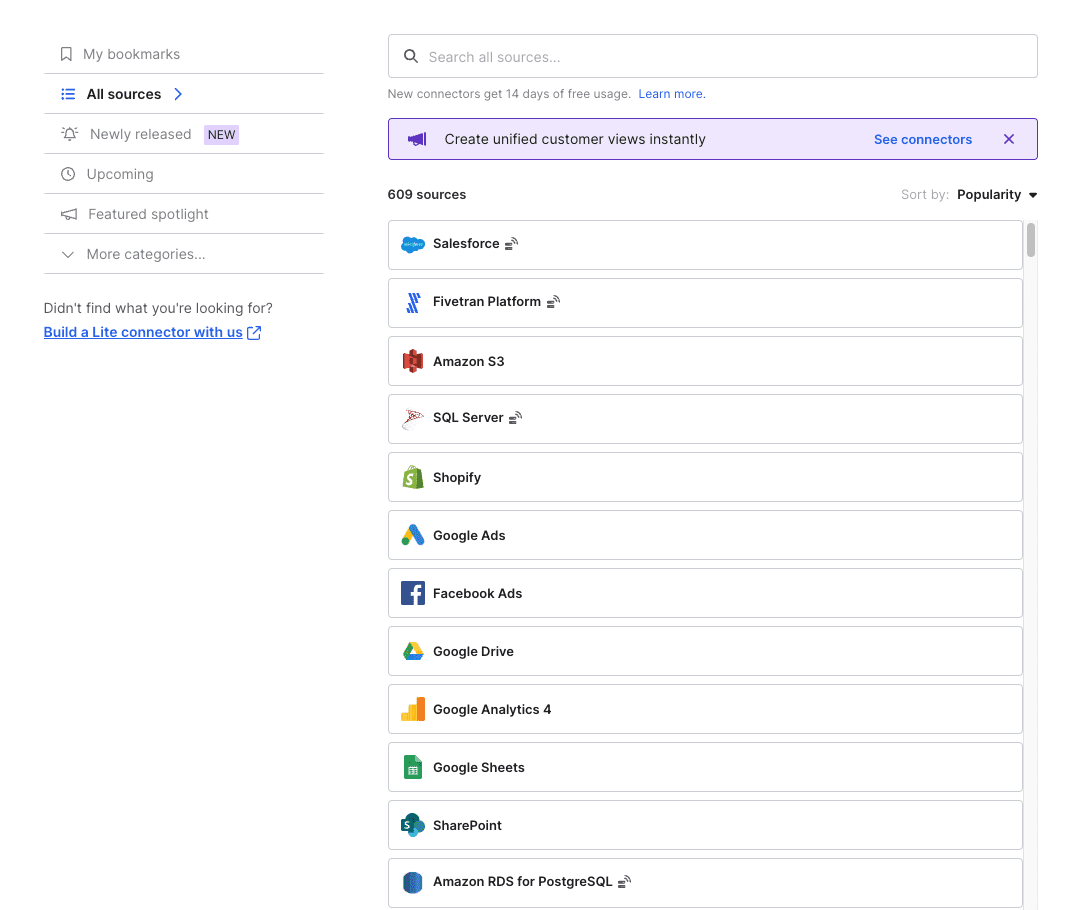Click the alarm bell icon for Newly released
Viewport: 1092px width, 910px height.
pyautogui.click(x=70, y=134)
